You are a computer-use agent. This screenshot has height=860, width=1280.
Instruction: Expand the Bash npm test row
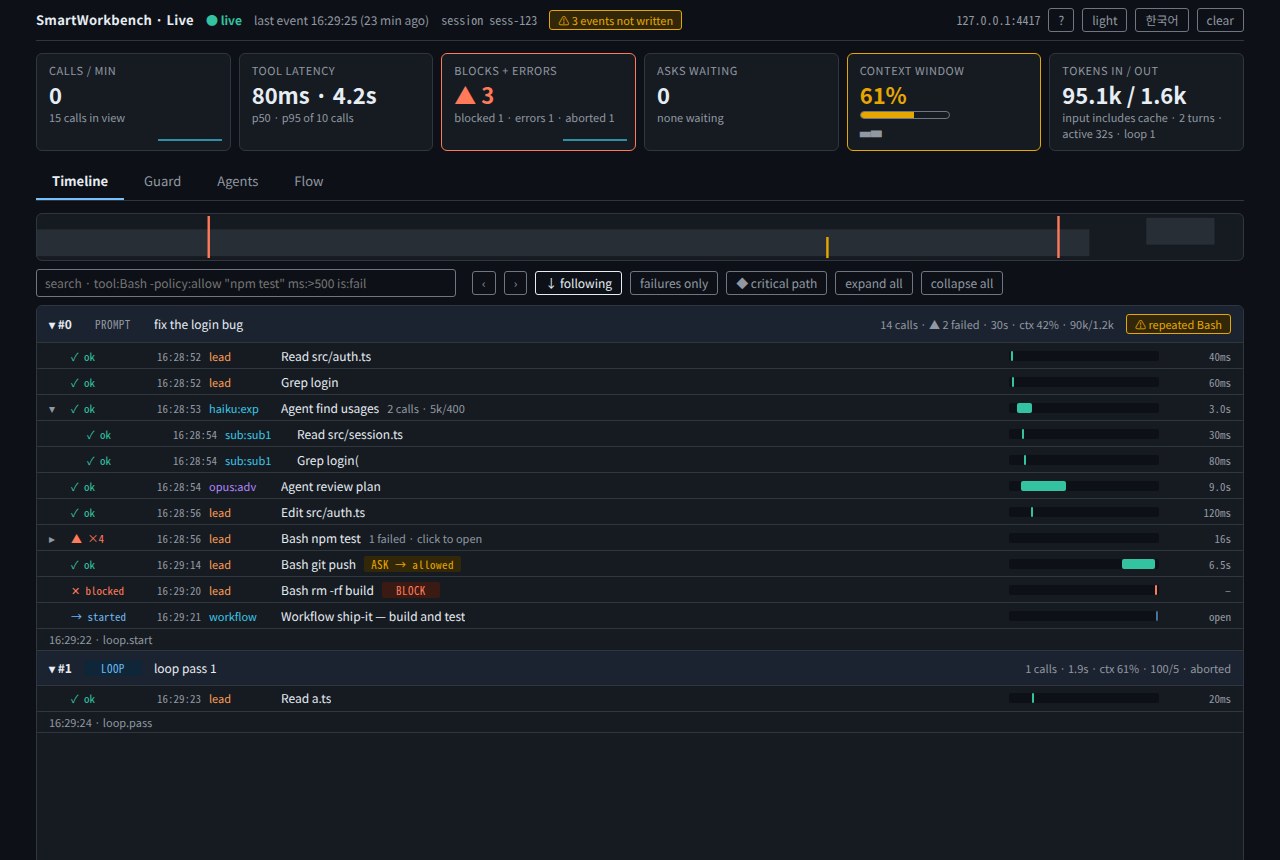(x=52, y=539)
